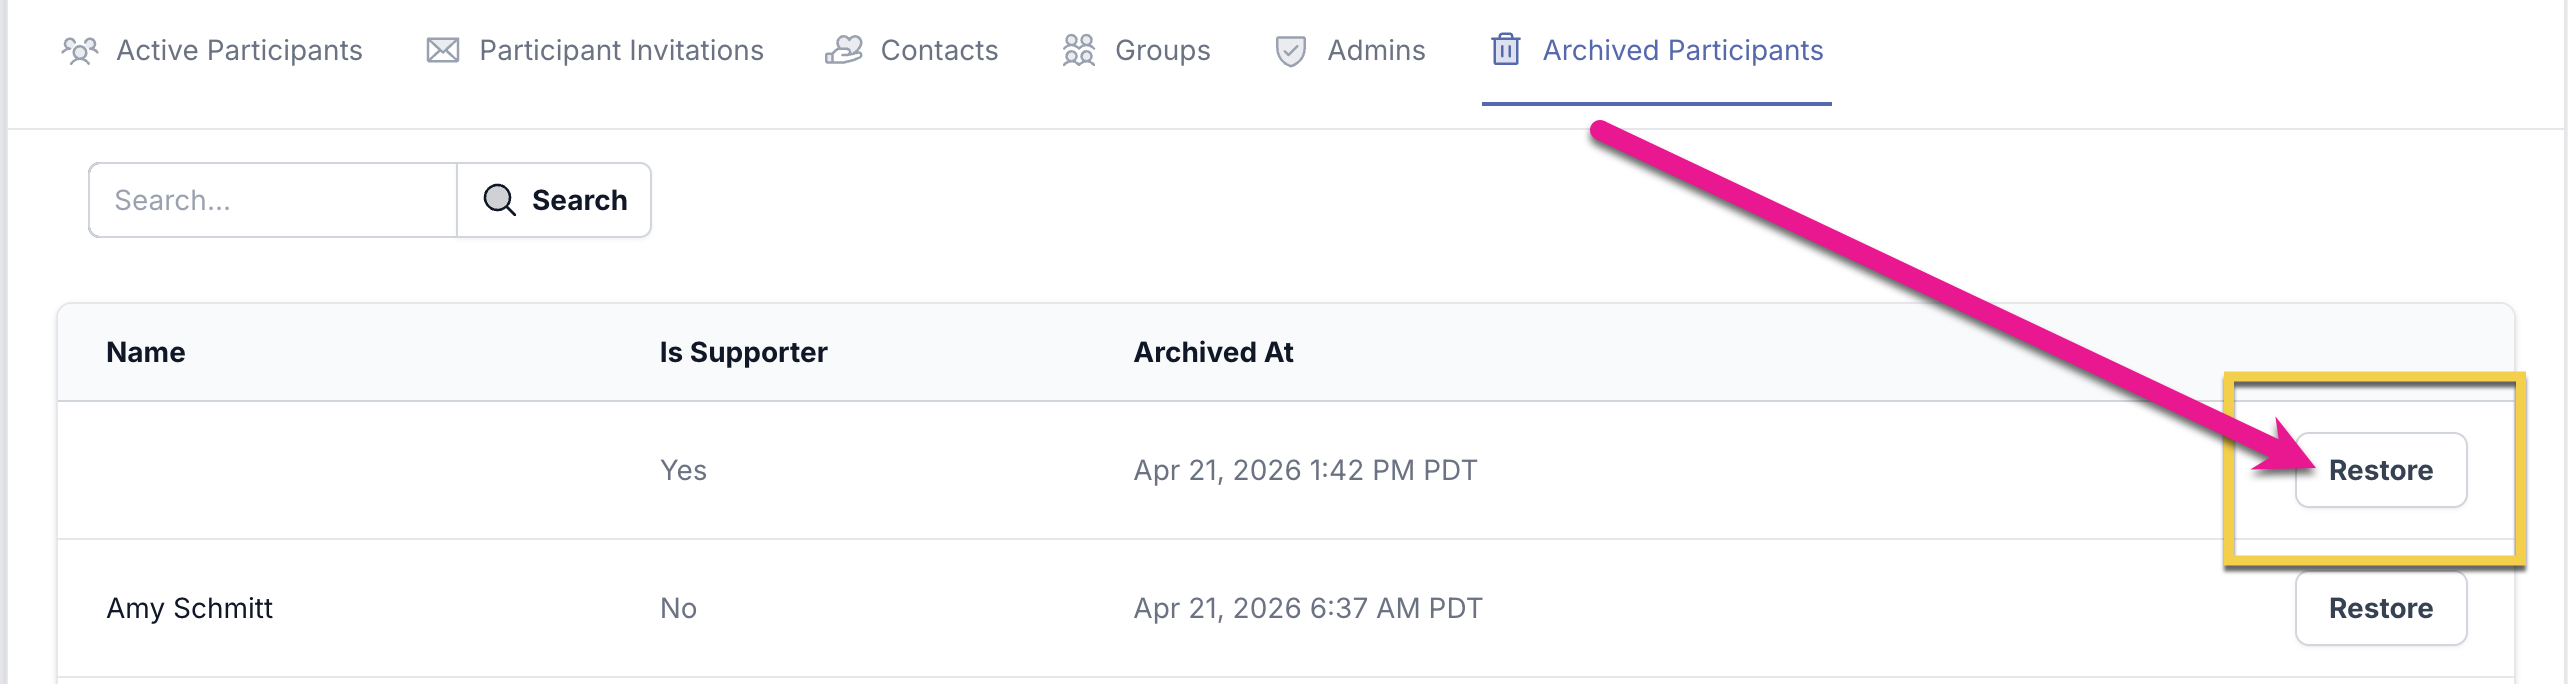Restore the participant archived at 1:42 PM

pos(2380,470)
